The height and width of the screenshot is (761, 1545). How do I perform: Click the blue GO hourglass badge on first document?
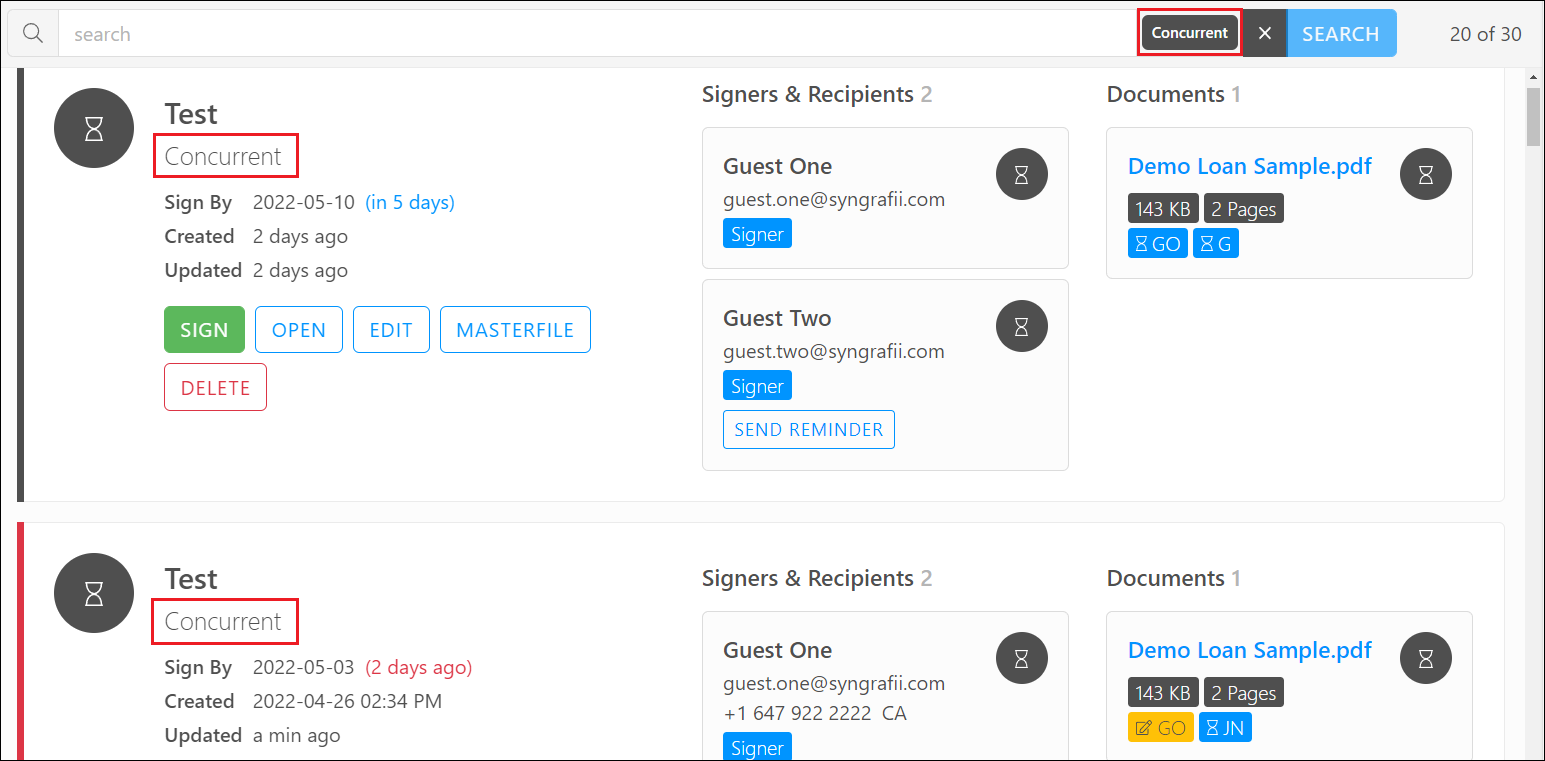point(1157,242)
